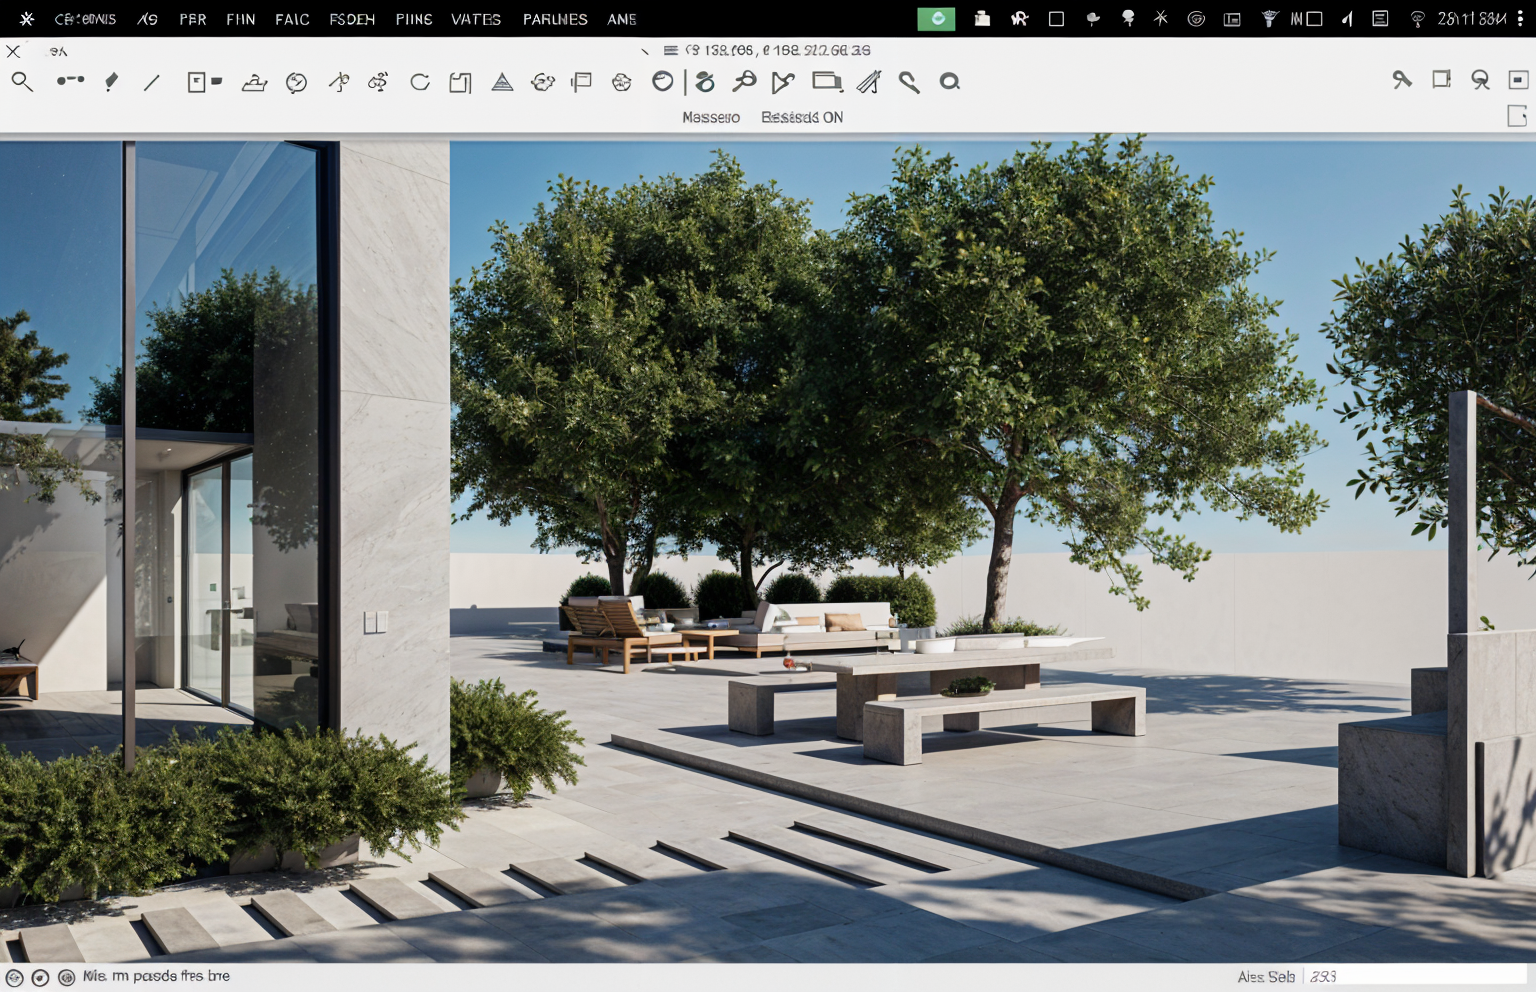Open the three-line list menu near coordinates

click(x=670, y=50)
